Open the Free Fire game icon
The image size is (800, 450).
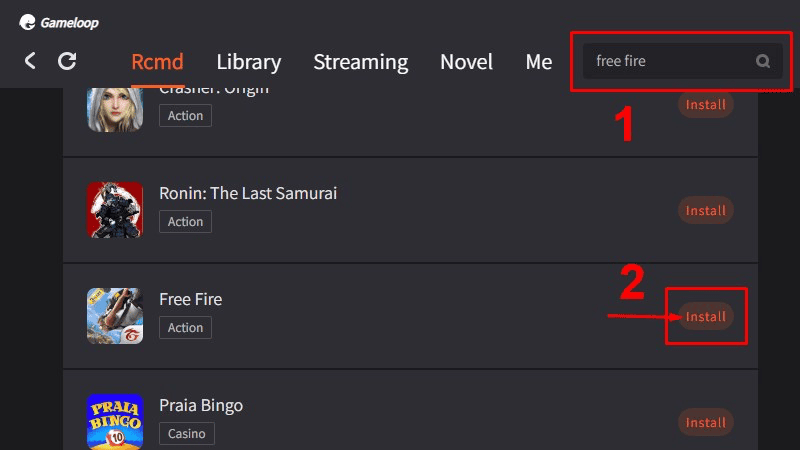pos(115,316)
